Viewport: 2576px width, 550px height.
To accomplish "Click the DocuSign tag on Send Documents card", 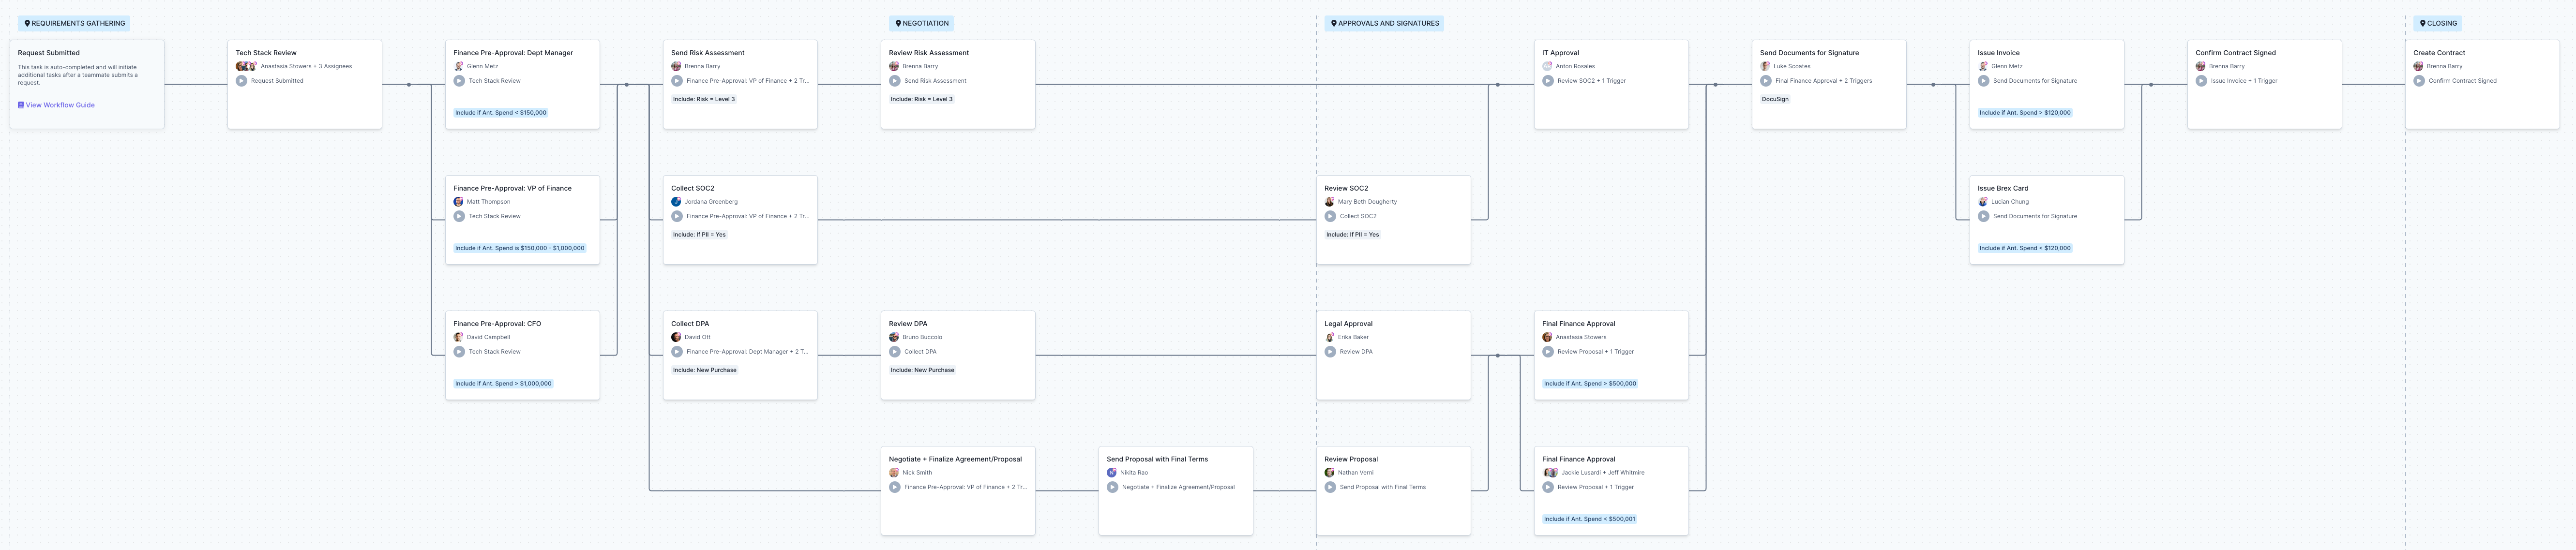I will pyautogui.click(x=1775, y=99).
